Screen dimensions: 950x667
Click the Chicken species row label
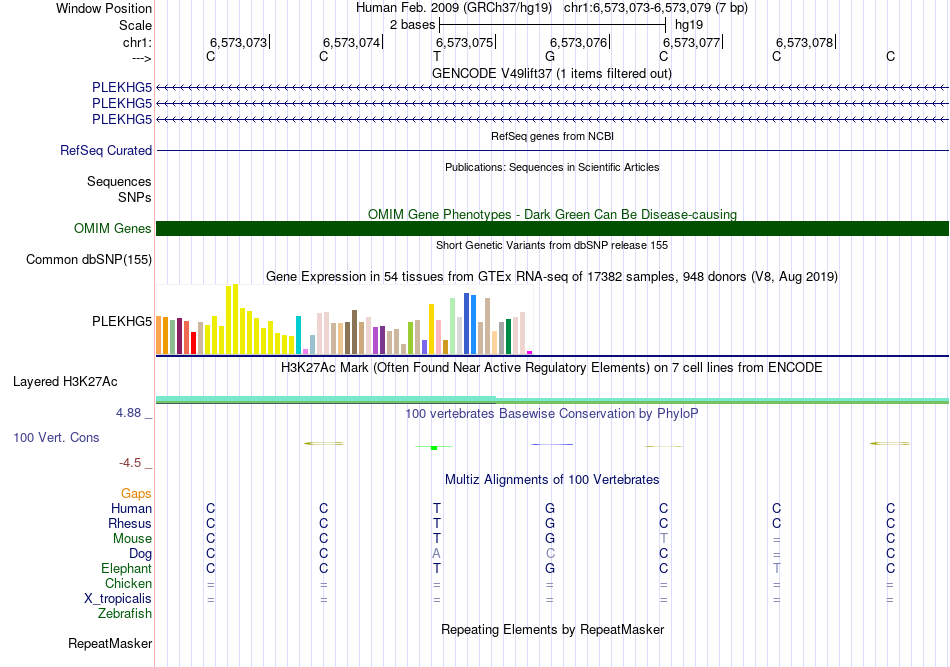coord(128,583)
